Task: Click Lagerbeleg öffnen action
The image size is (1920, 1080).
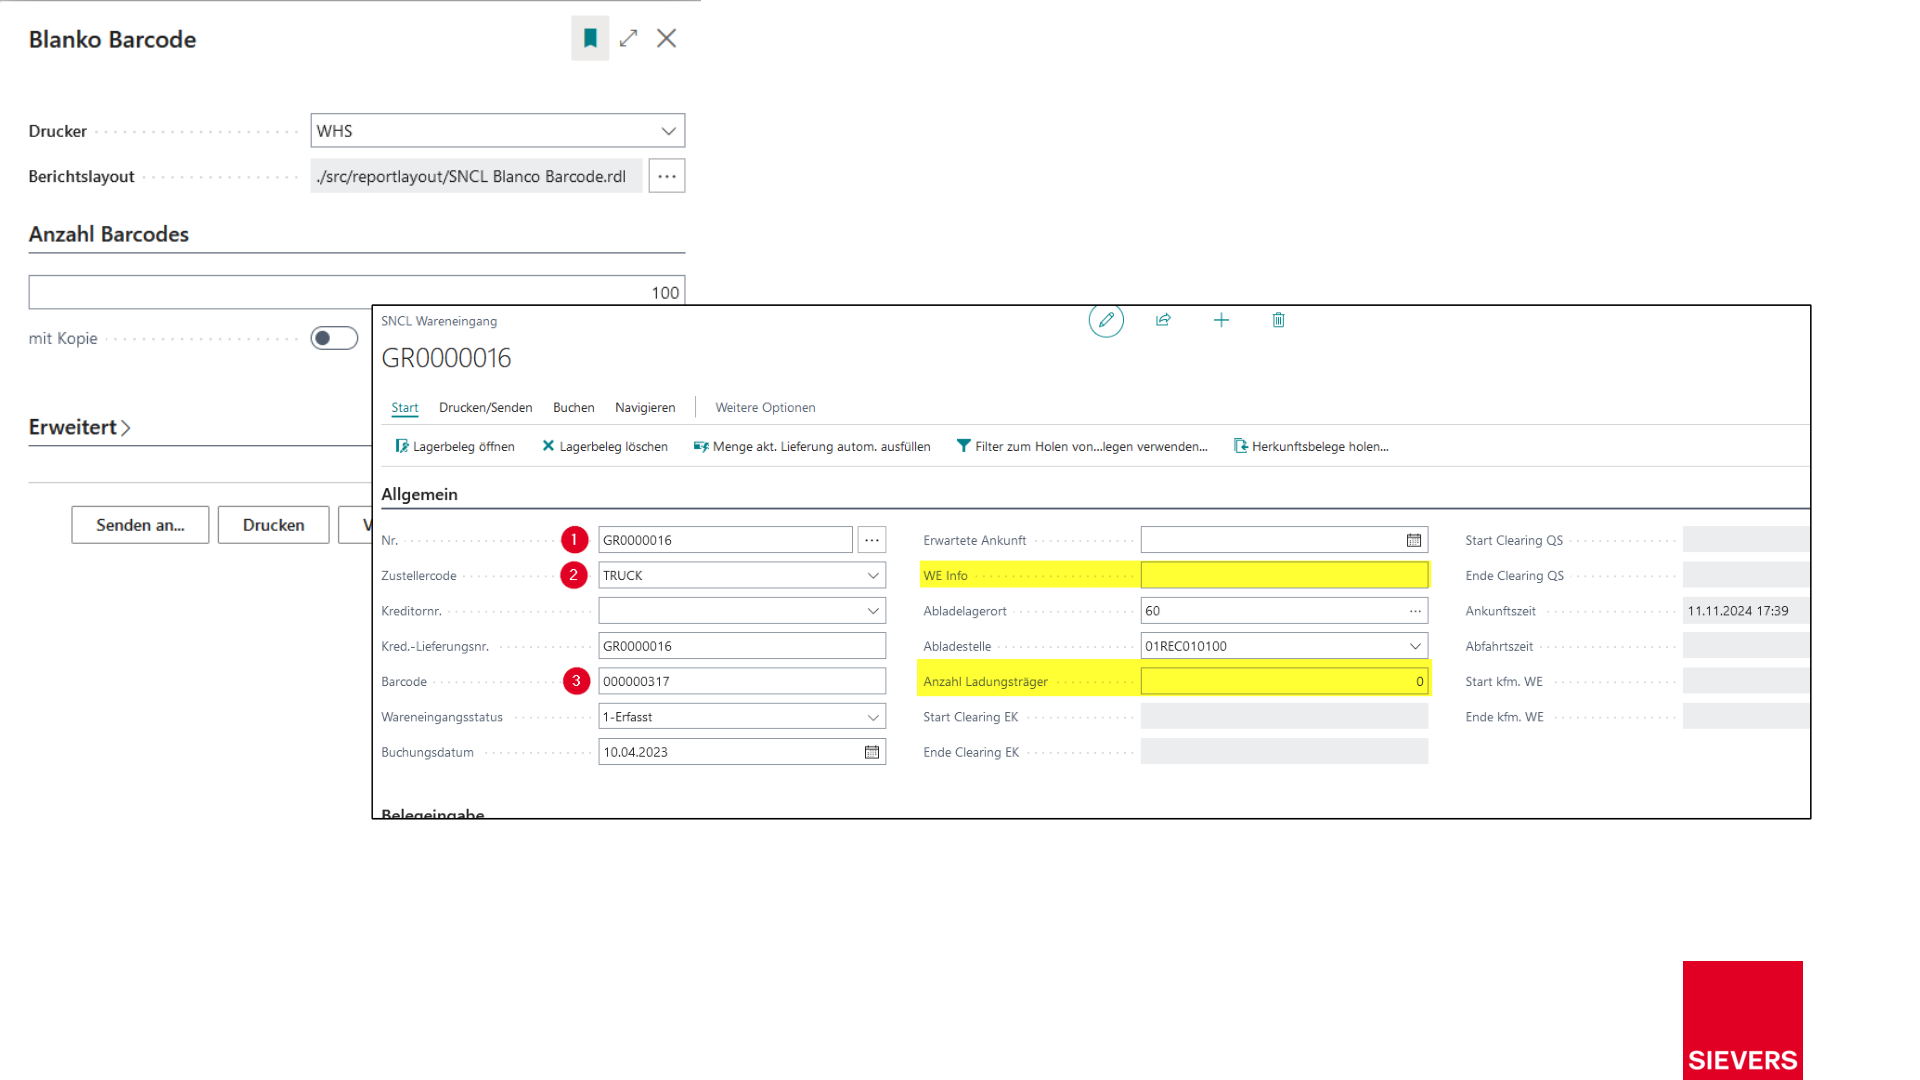Action: click(x=455, y=446)
